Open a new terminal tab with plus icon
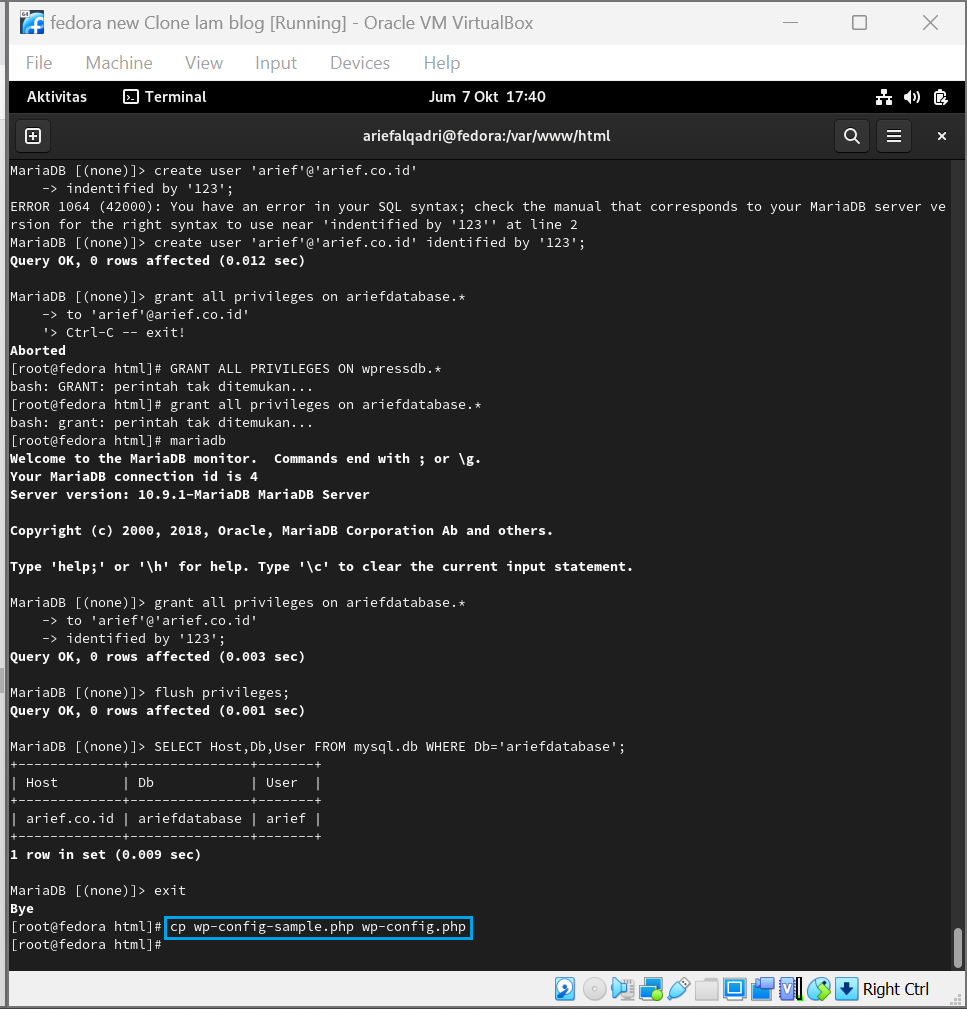 click(33, 136)
